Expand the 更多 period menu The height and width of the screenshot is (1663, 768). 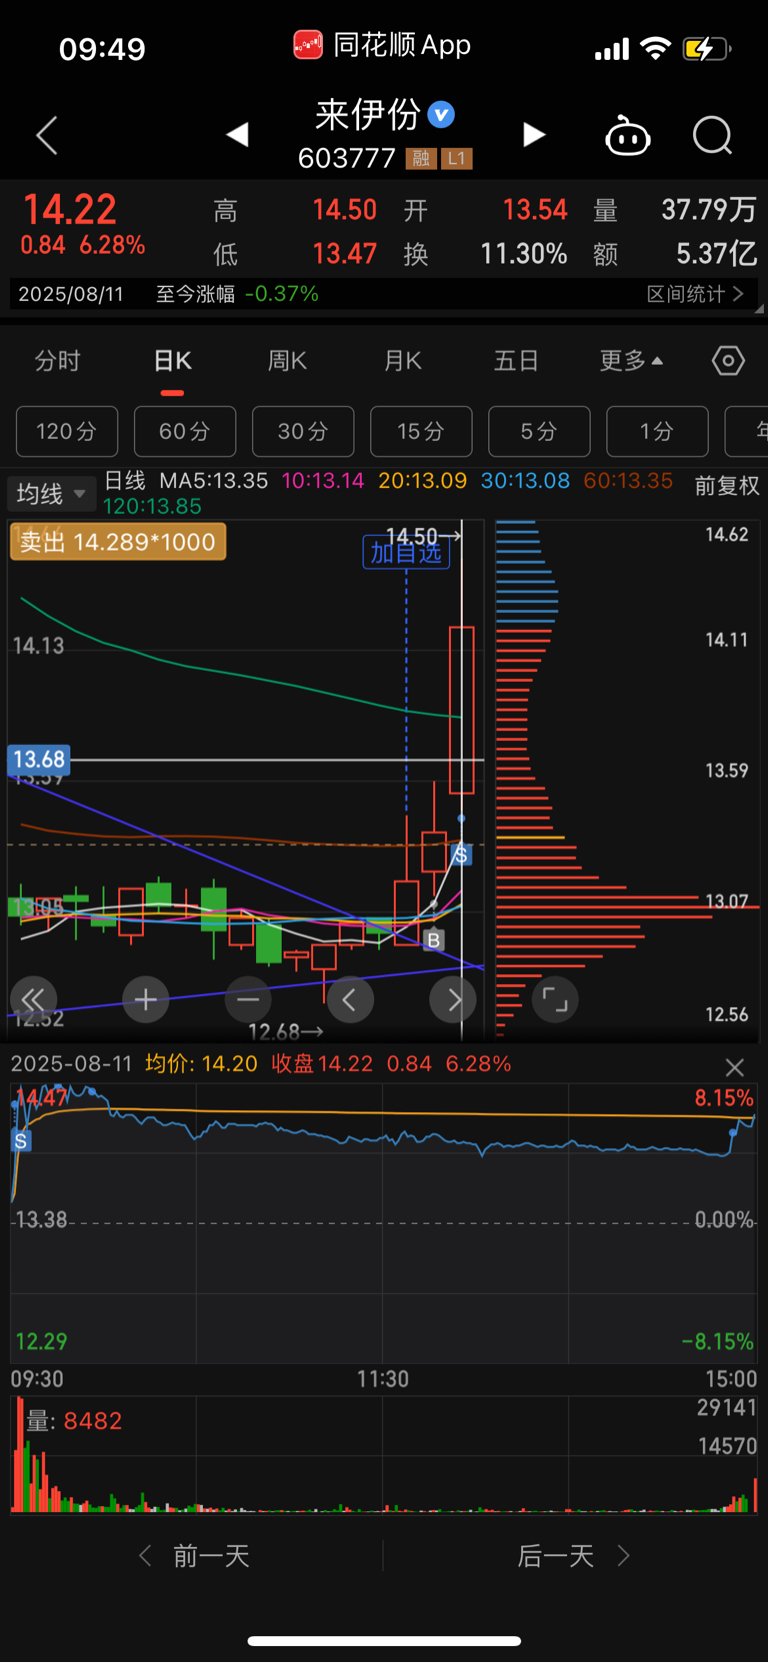tap(631, 361)
